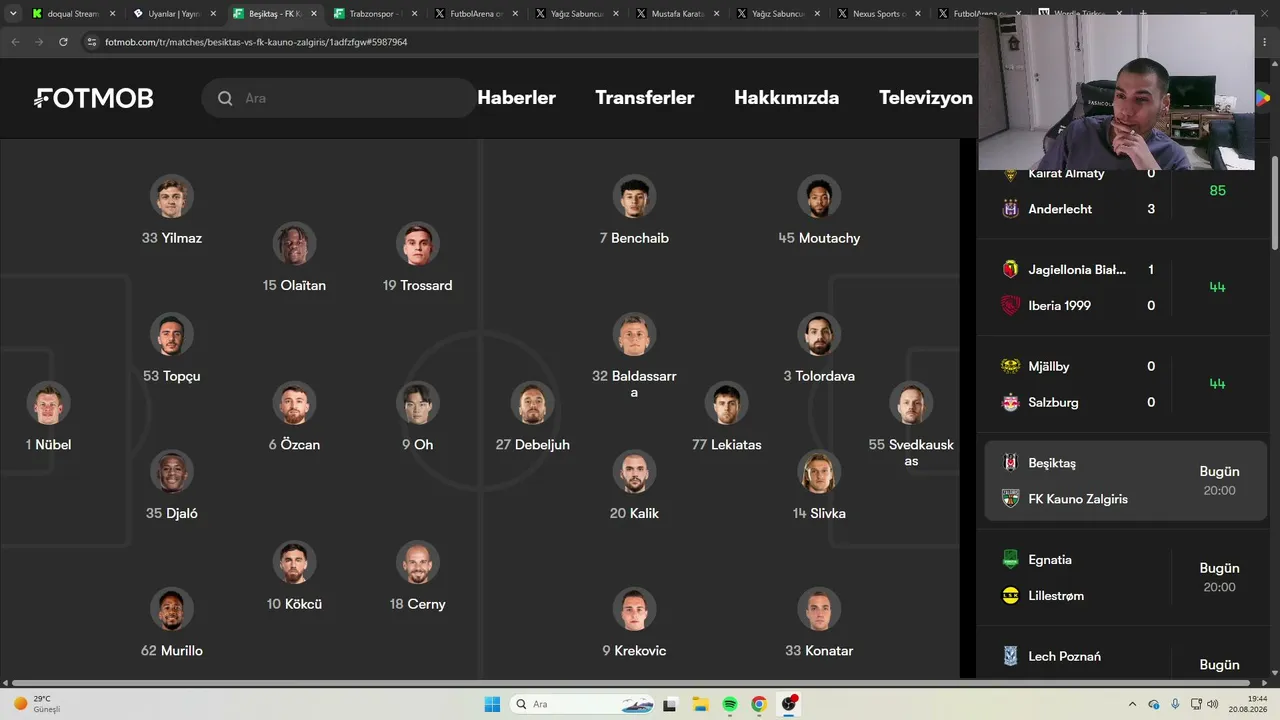This screenshot has height=720, width=1280.
Task: Click the FotMob logo
Action: click(94, 98)
